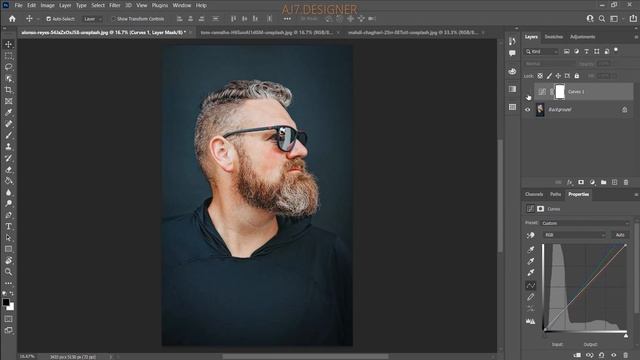The image size is (640, 360).
Task: Open the RGB channel dropdown
Action: click(574, 235)
